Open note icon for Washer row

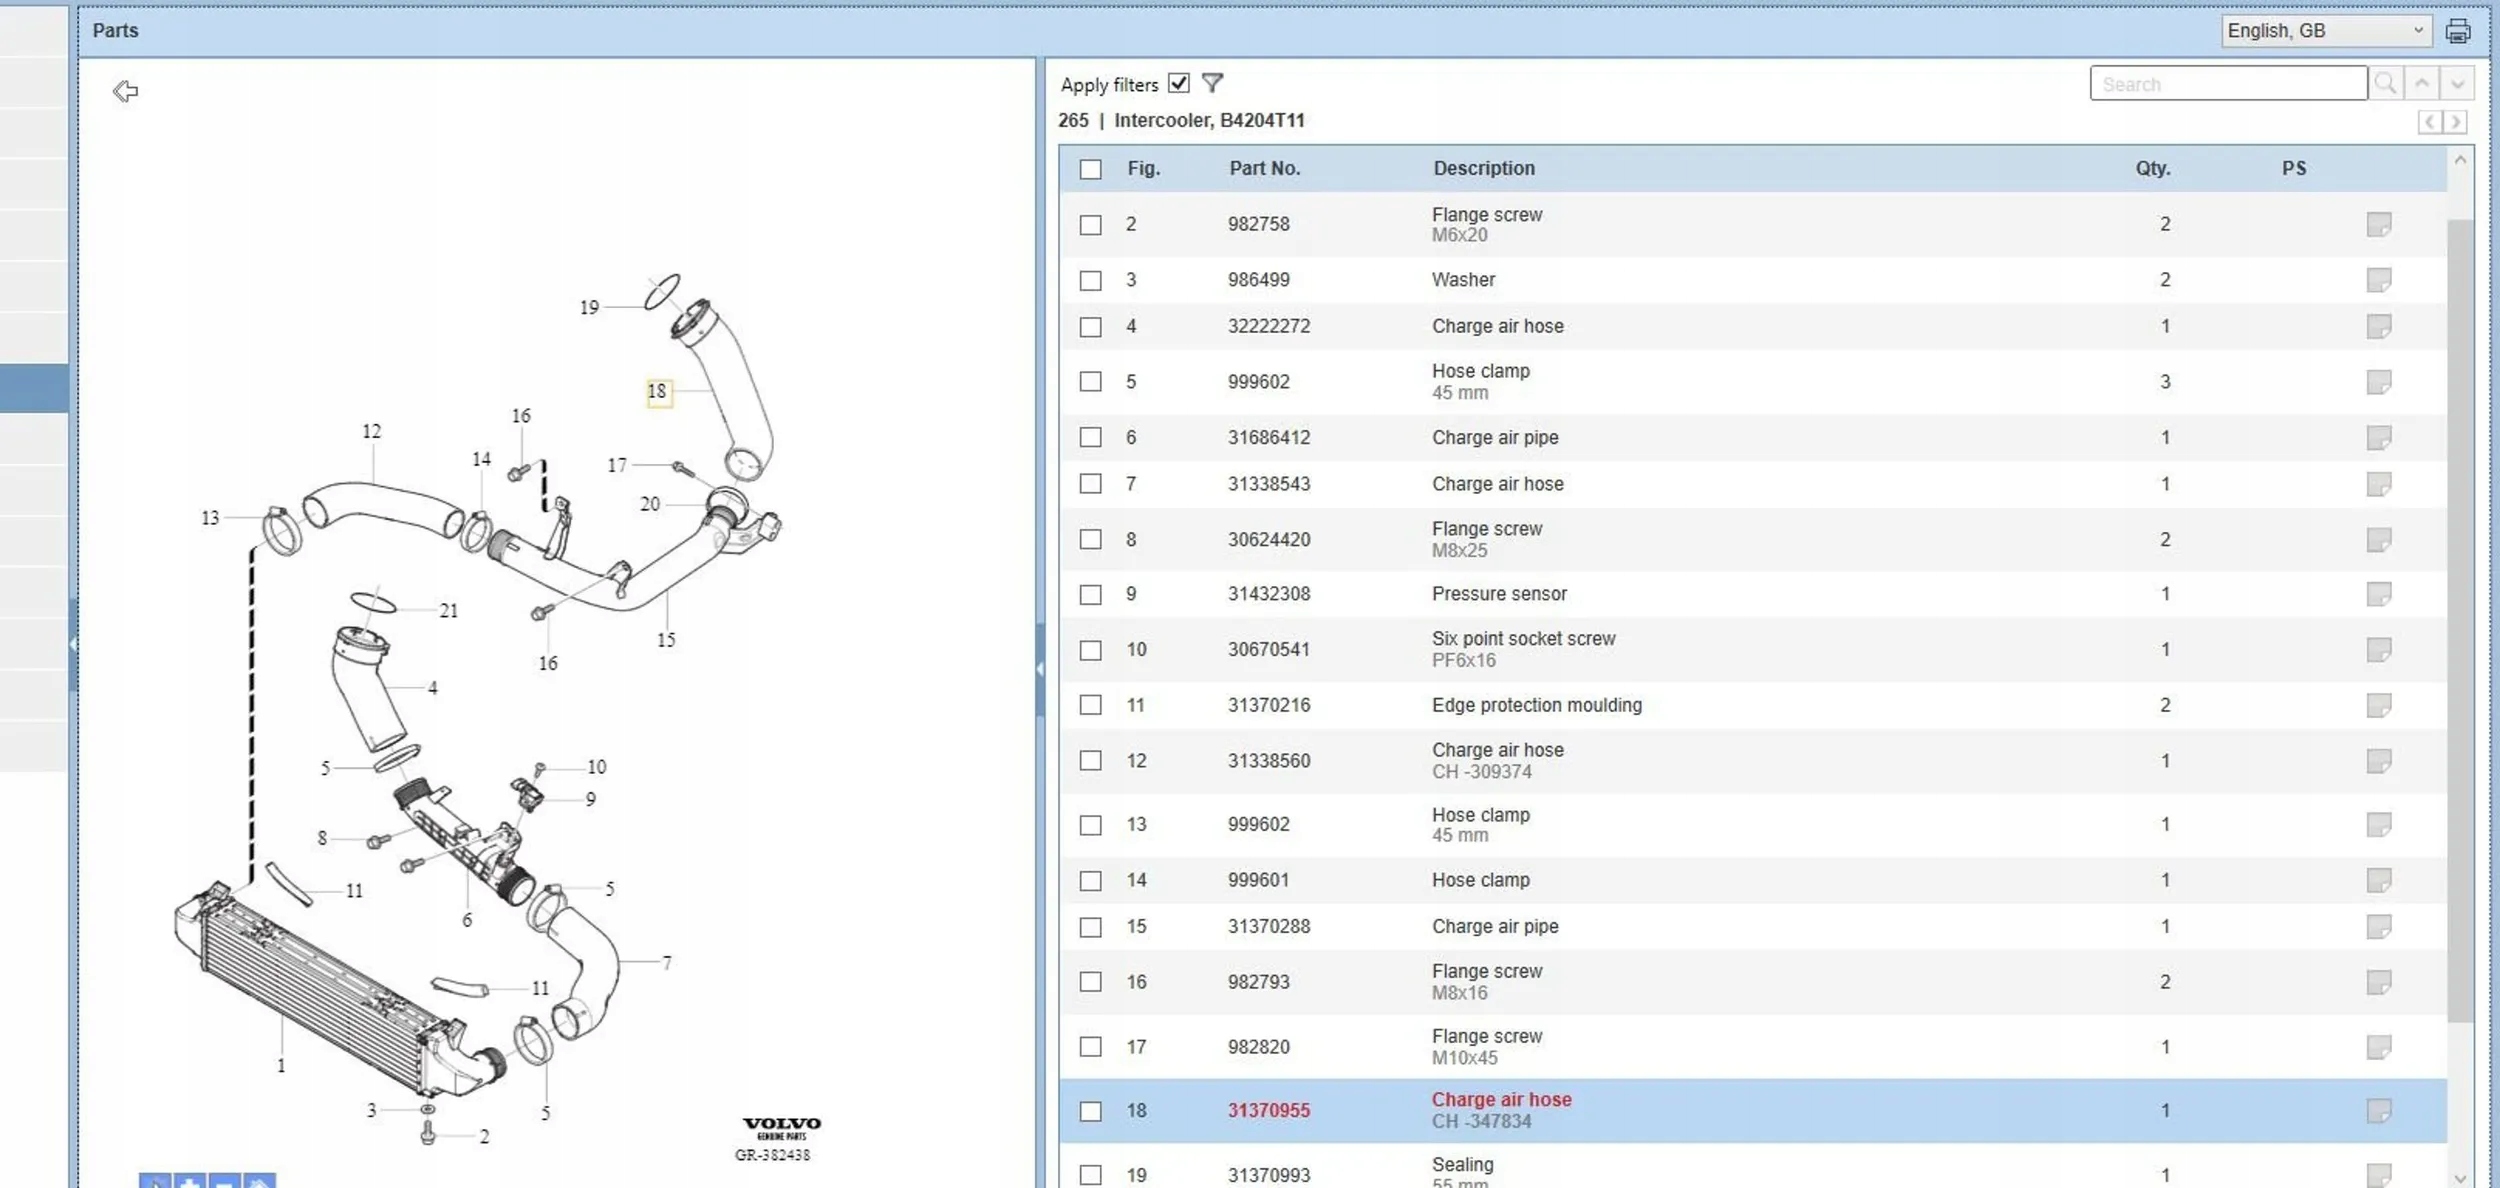(2378, 280)
